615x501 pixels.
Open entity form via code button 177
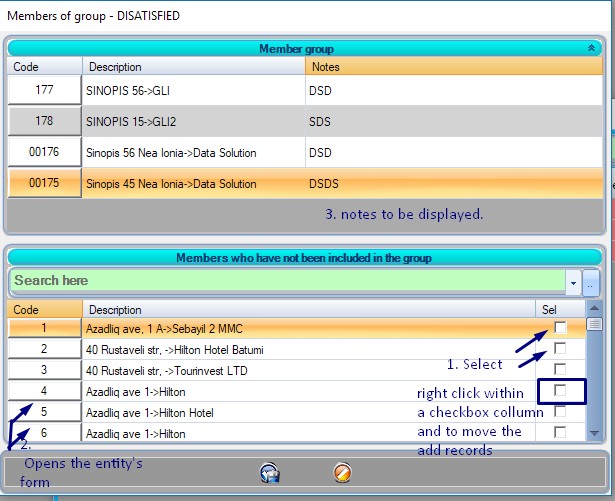pyautogui.click(x=44, y=90)
